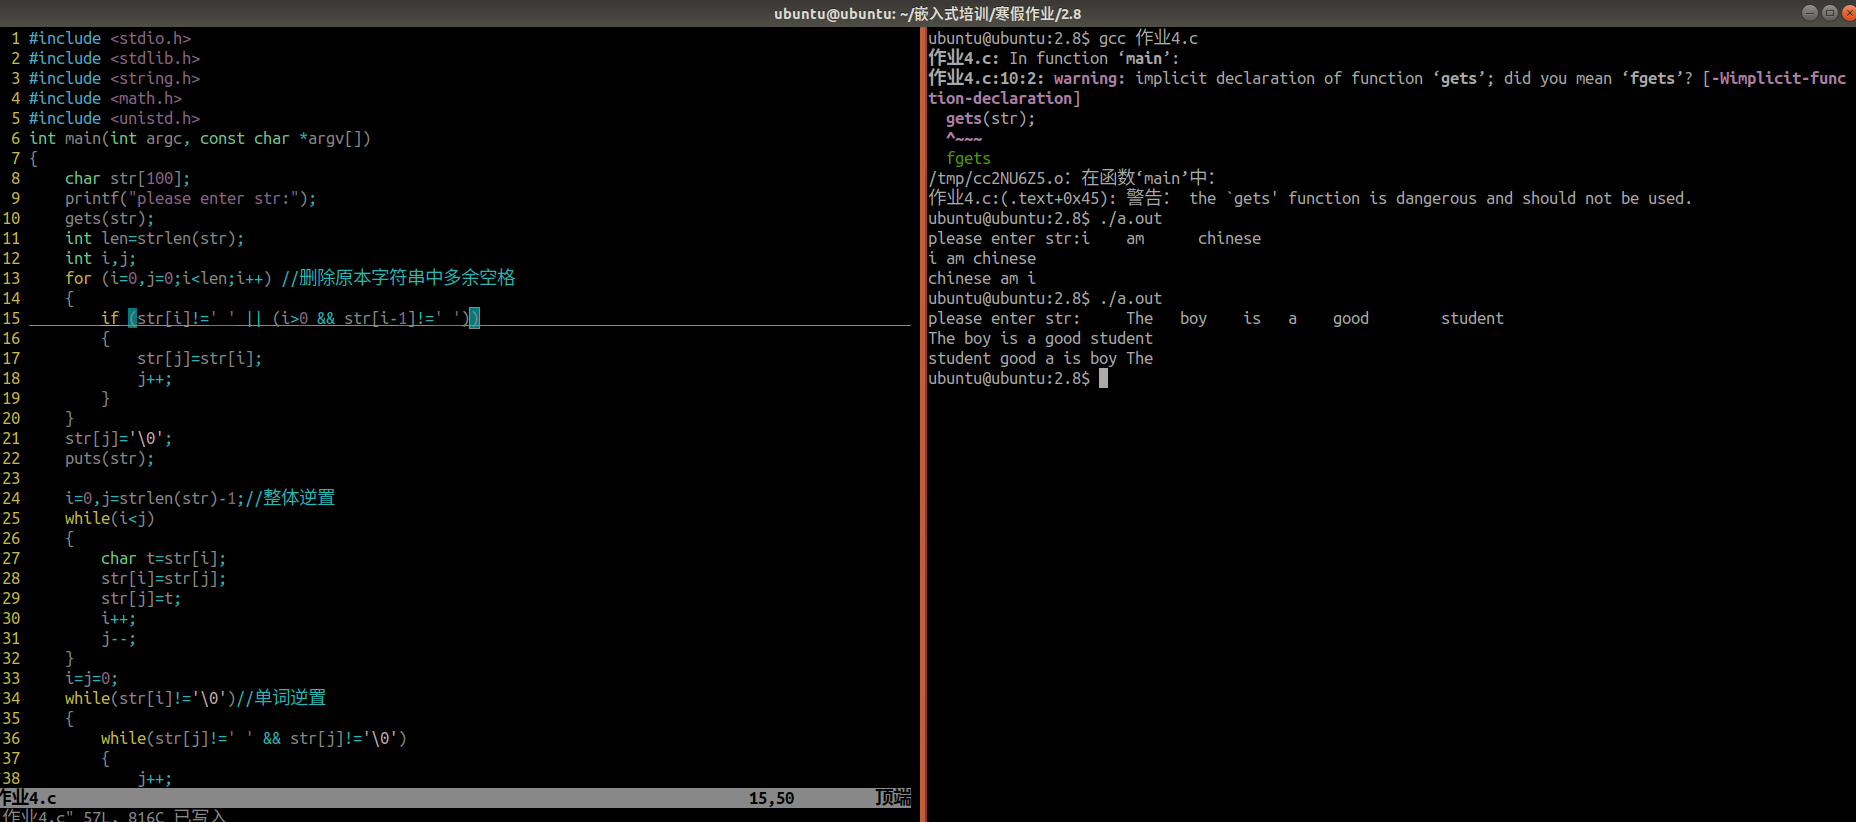Minimize the terminal window
Viewport: 1856px width, 822px height.
1810,13
